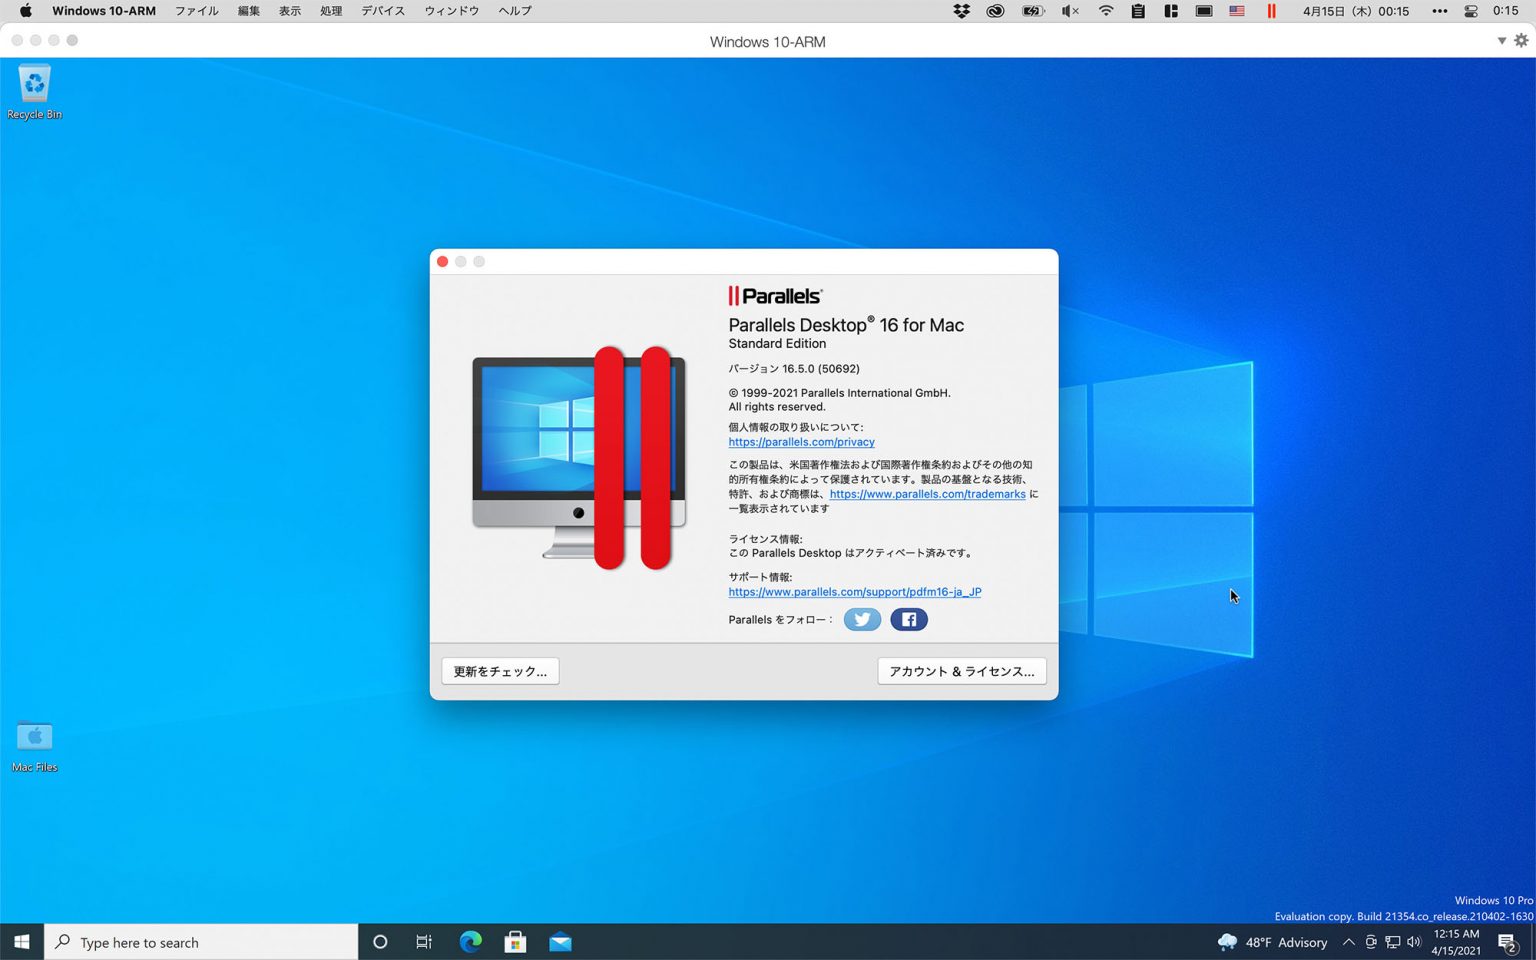1536x960 pixels.
Task: Click the volume speaker icon in the tray
Action: (x=1414, y=942)
